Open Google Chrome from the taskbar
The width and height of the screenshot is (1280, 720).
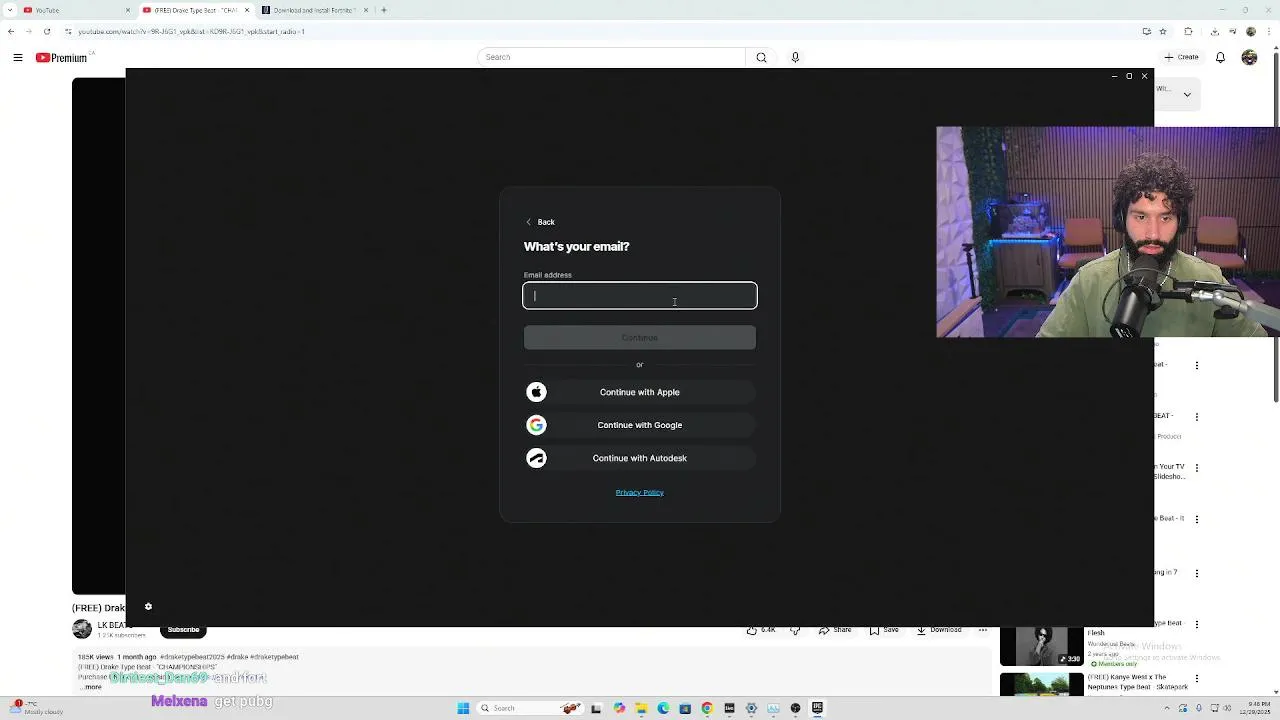point(707,708)
